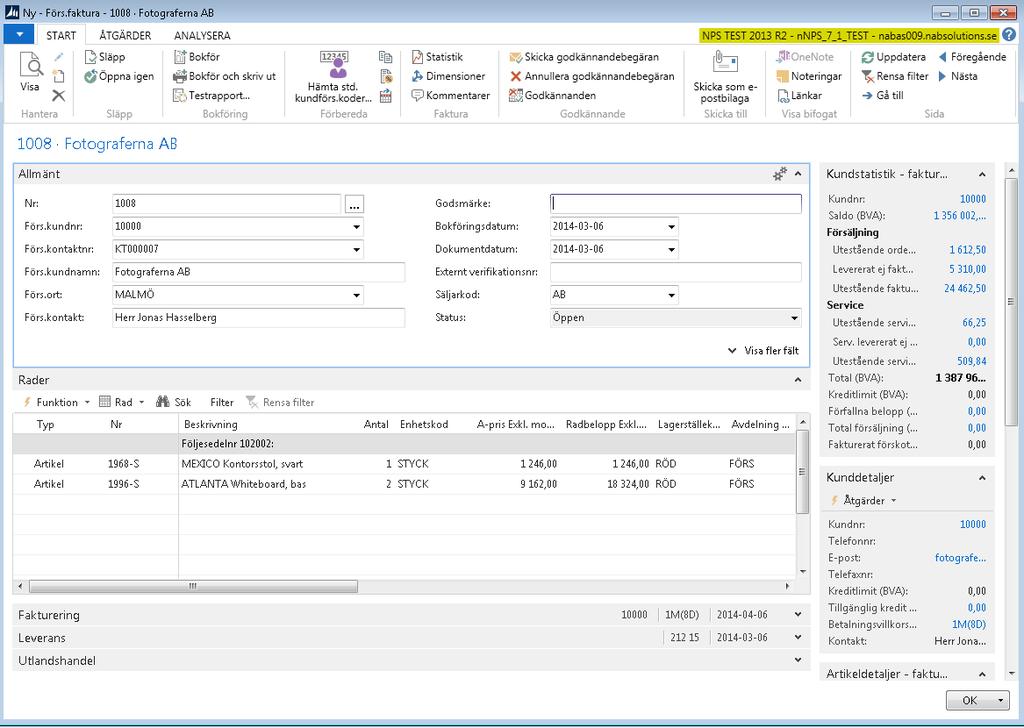Open Förs.kundnr dropdown
Screen dimensions: 1024x728
click(357, 227)
